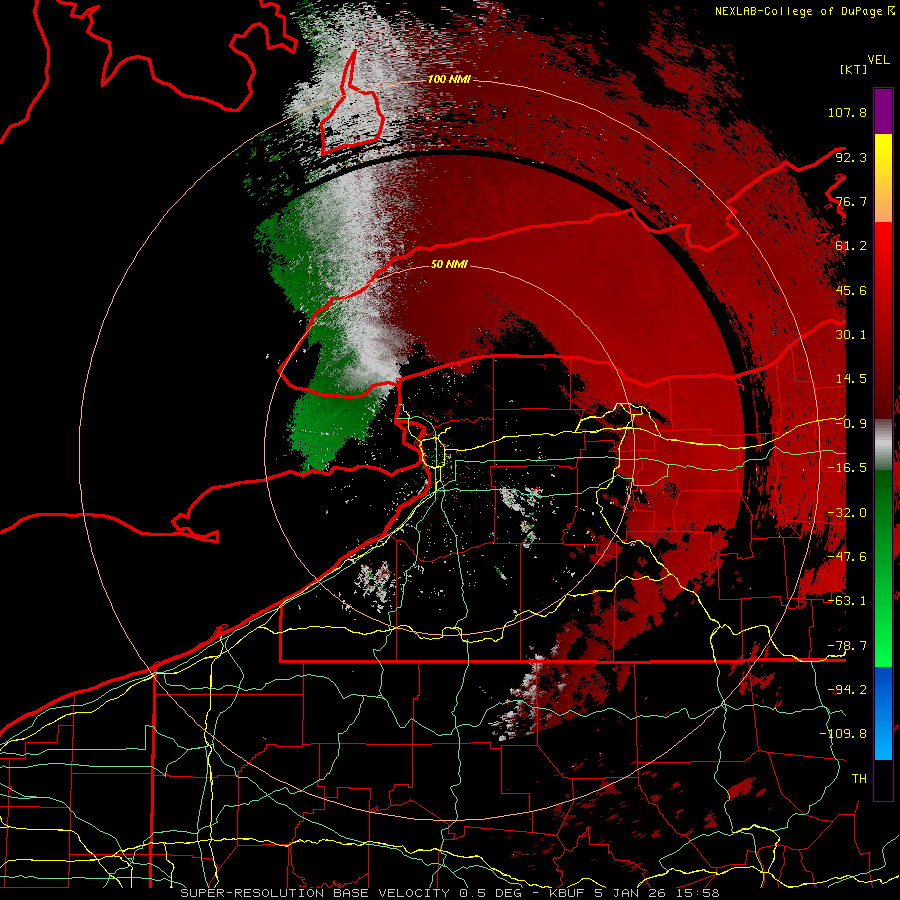Click the blue segment of color bar

coord(883,713)
